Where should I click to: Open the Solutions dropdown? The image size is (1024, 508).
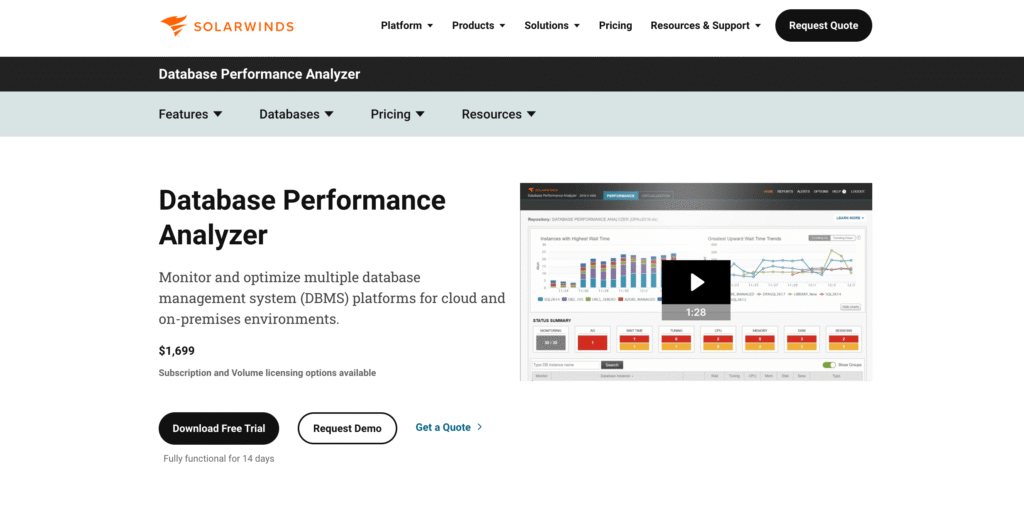pos(552,25)
